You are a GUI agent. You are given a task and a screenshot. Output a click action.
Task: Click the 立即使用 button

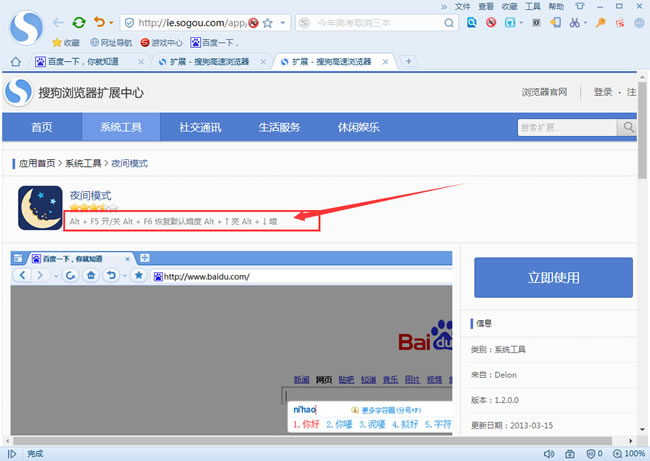tap(553, 277)
